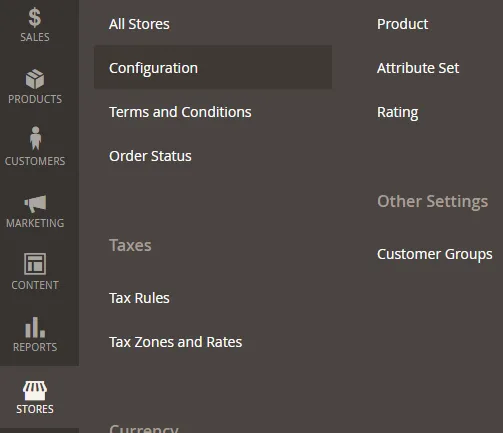The image size is (503, 433).
Task: Open the Product attributes link
Action: 403,24
